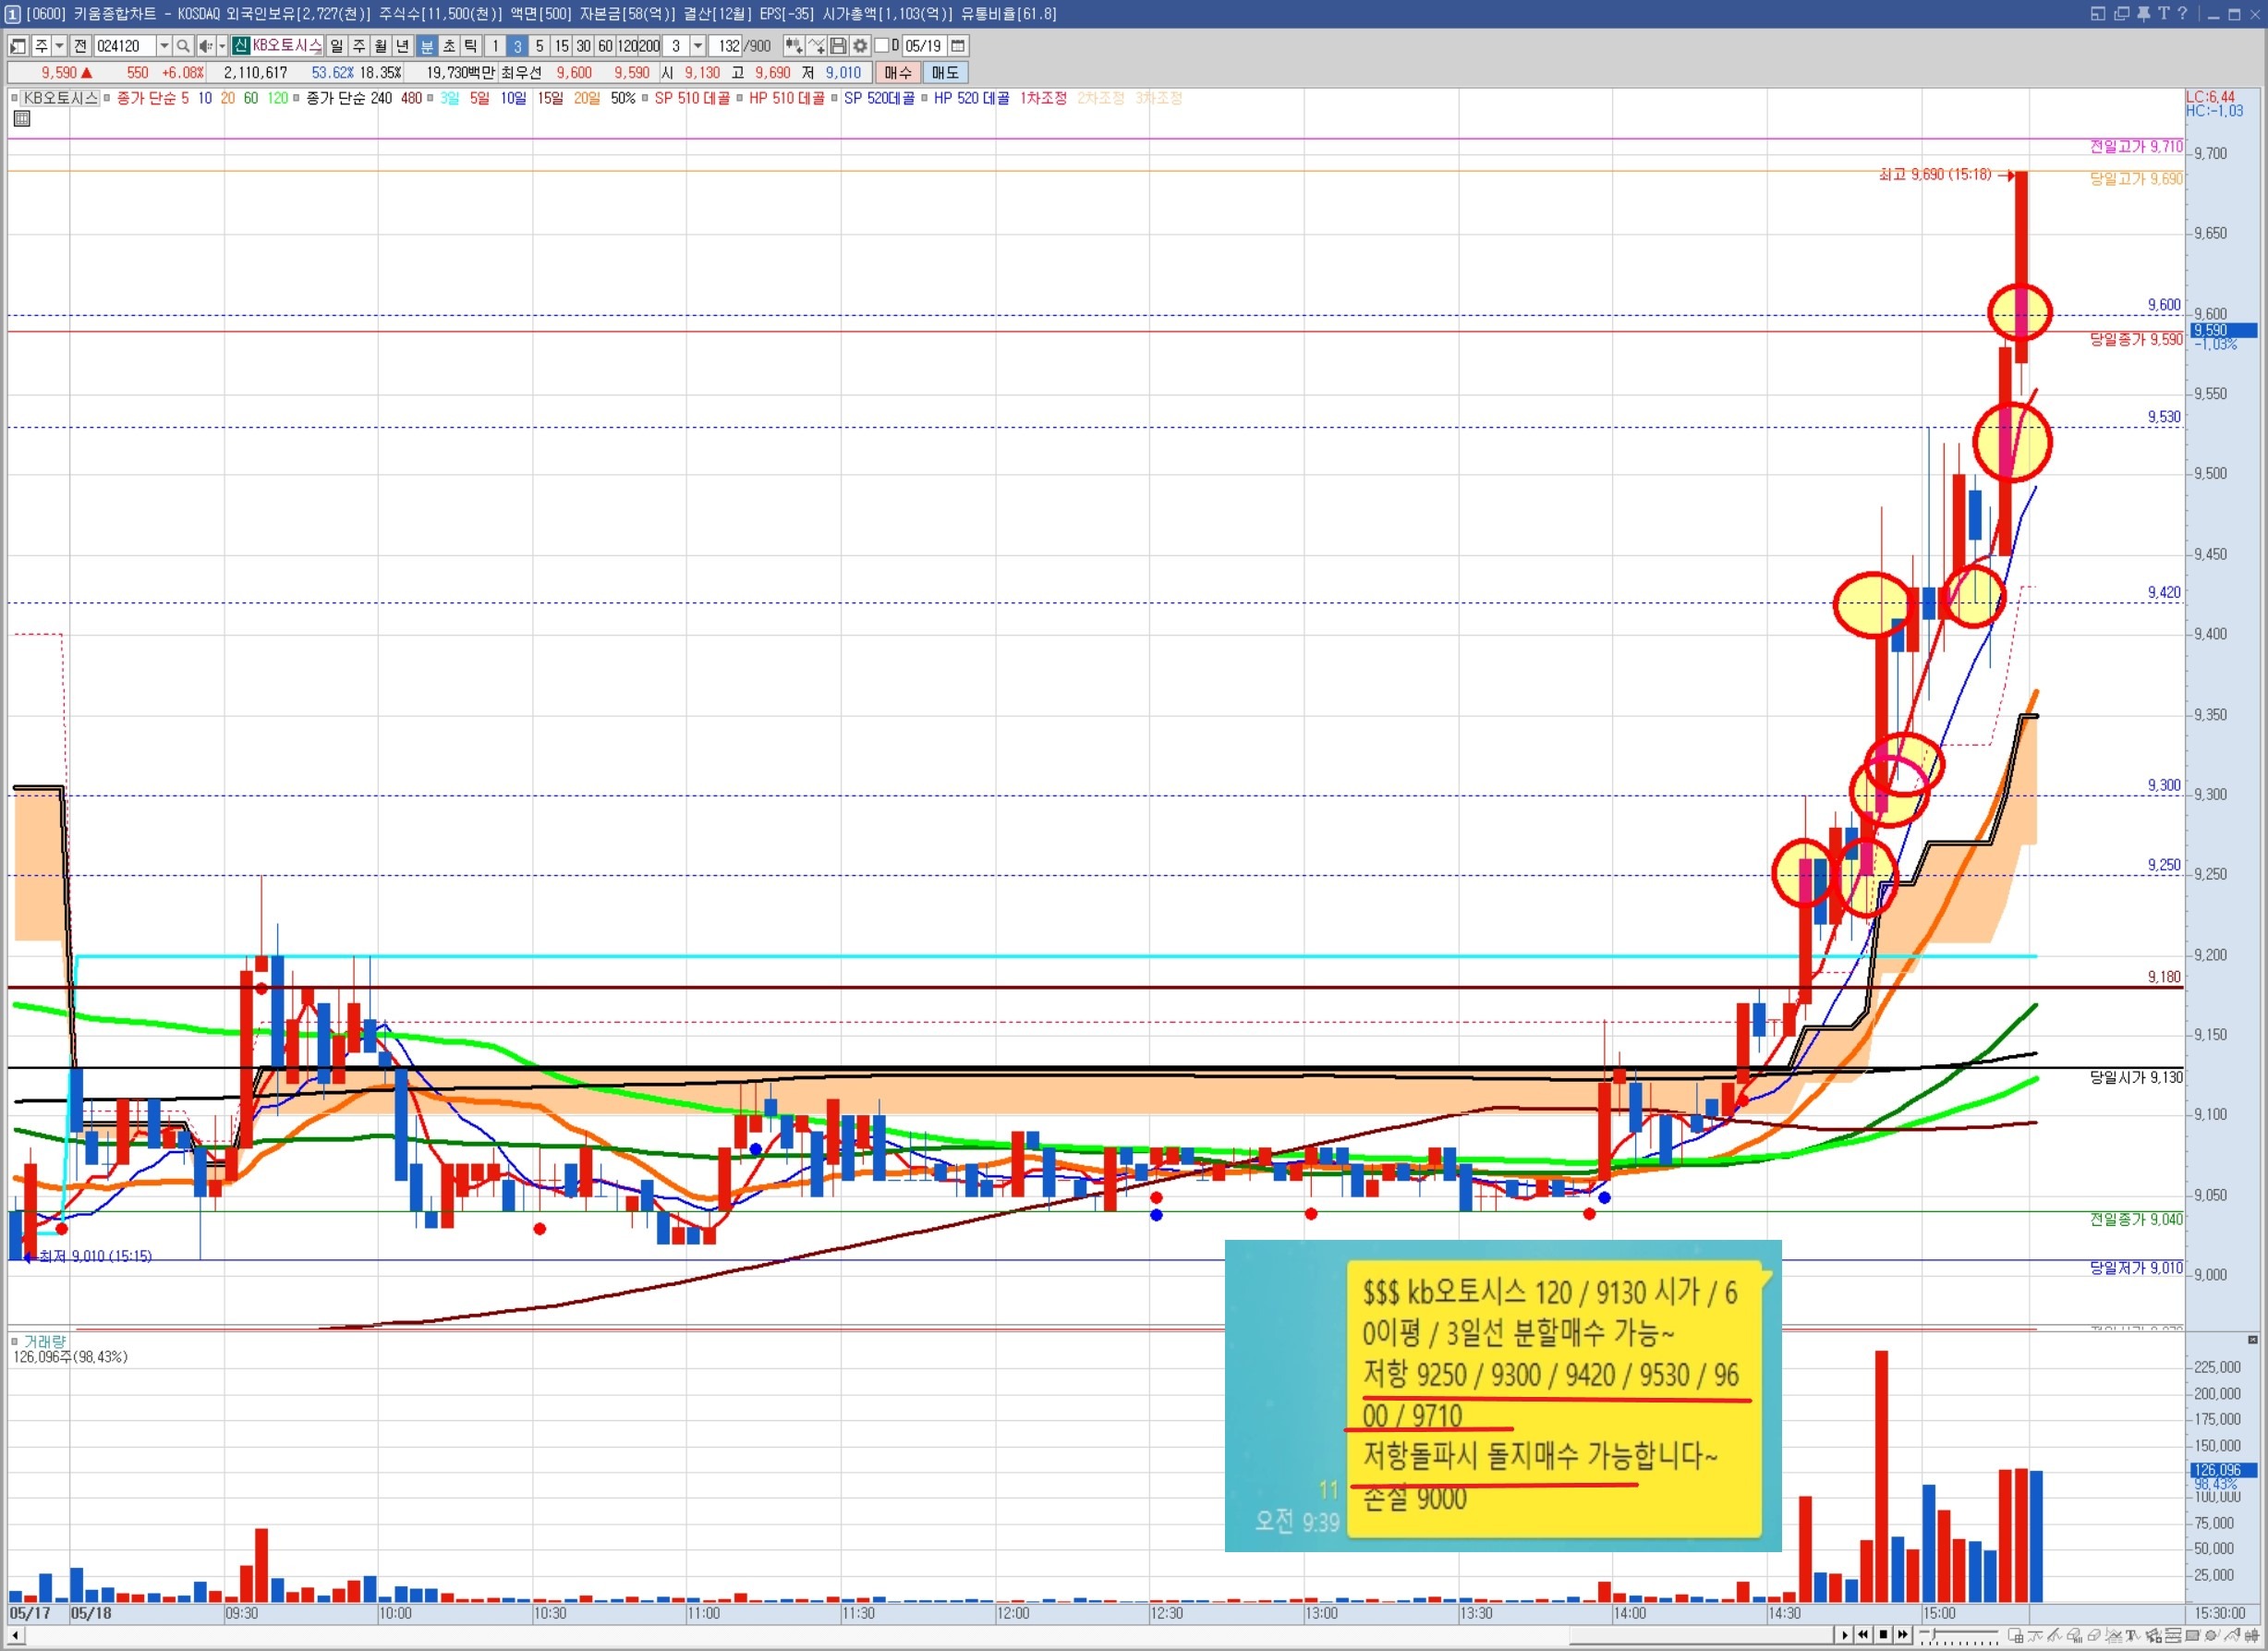Expand the stock code 024120 dropdown
The height and width of the screenshot is (1651, 2268).
[164, 46]
